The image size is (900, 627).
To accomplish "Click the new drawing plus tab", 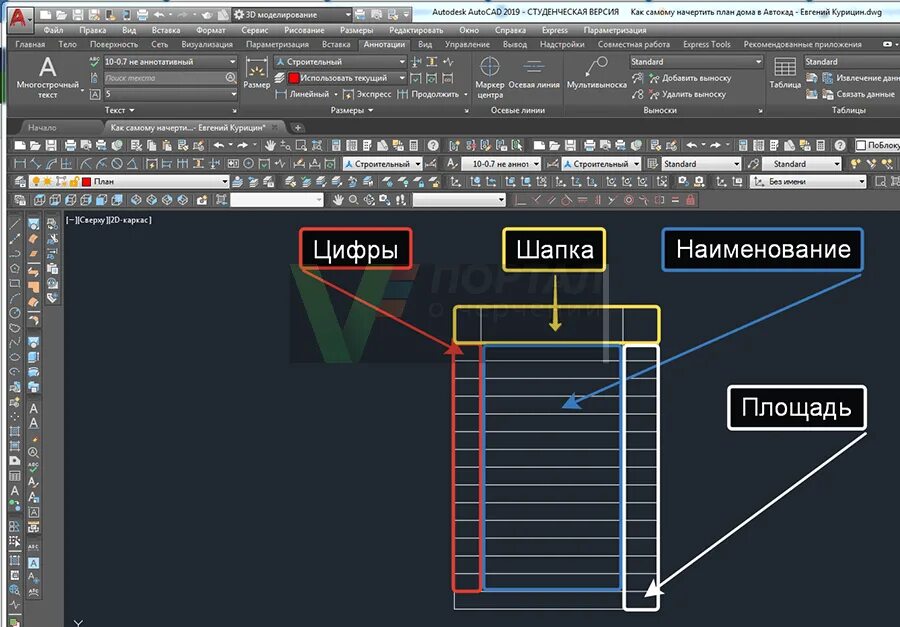I will pyautogui.click(x=297, y=127).
